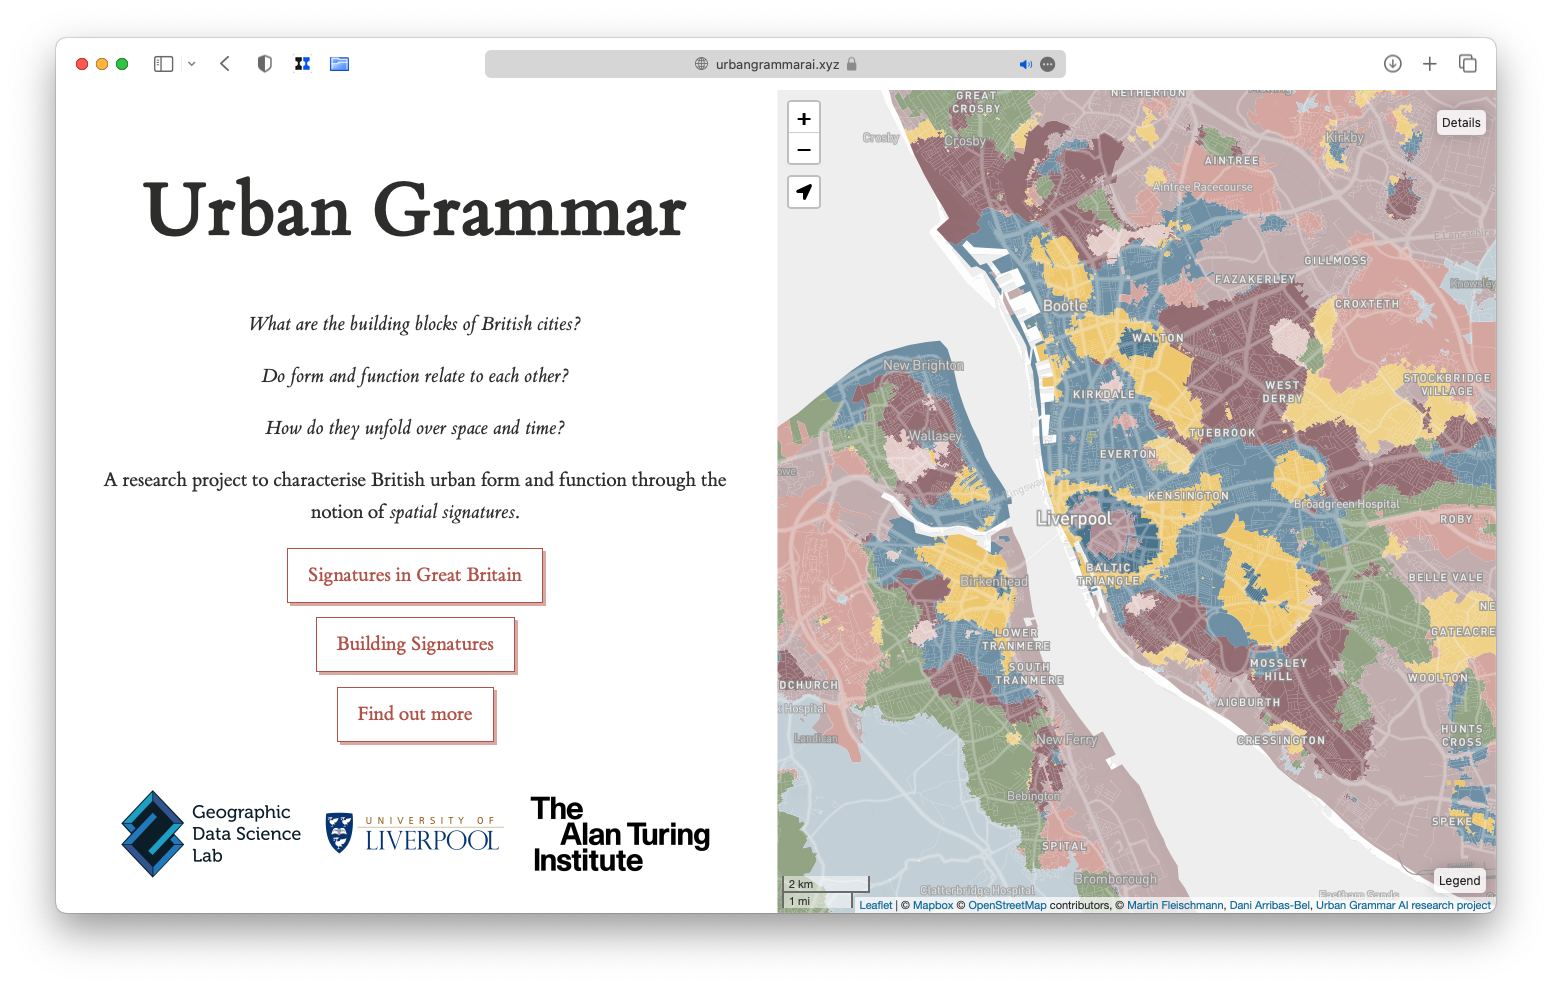The image size is (1552, 987).
Task: Expand the map Details panel
Action: tap(1461, 123)
